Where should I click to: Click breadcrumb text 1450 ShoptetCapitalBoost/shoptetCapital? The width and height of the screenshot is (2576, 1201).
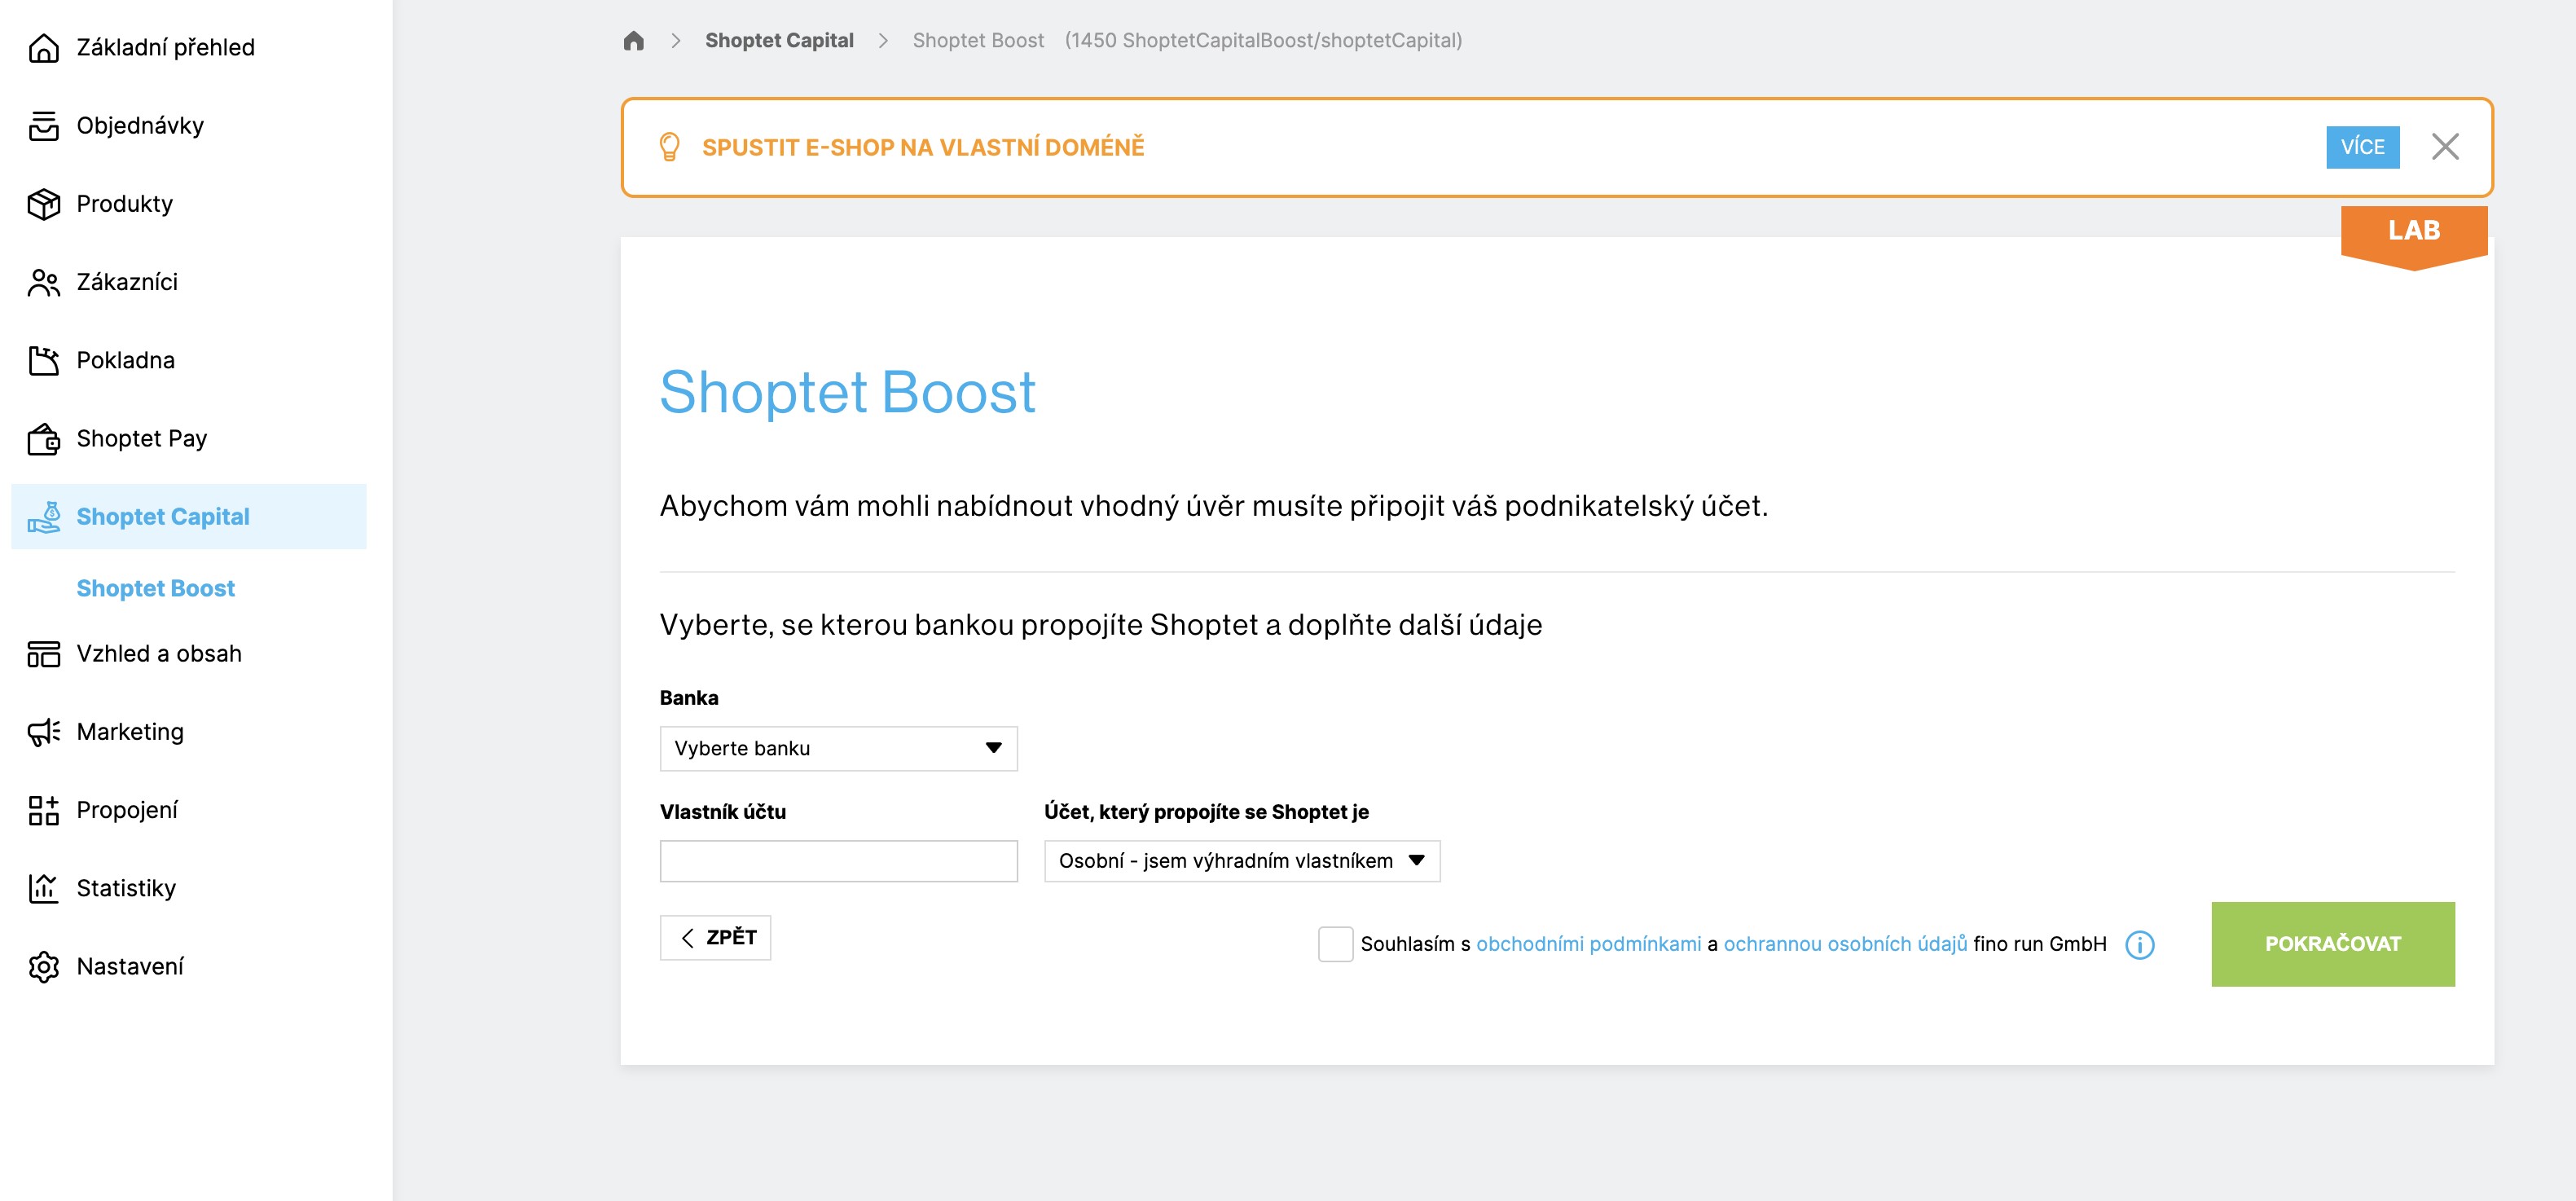coord(1263,40)
